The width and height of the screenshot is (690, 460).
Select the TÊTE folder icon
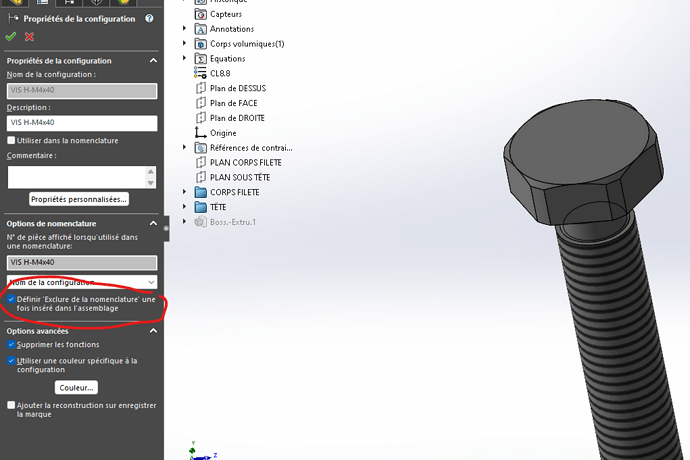click(201, 207)
